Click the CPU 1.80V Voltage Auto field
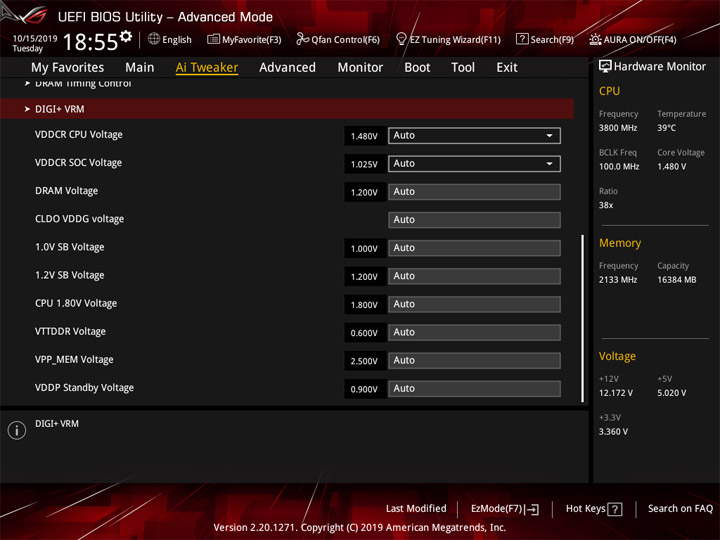 pos(474,304)
